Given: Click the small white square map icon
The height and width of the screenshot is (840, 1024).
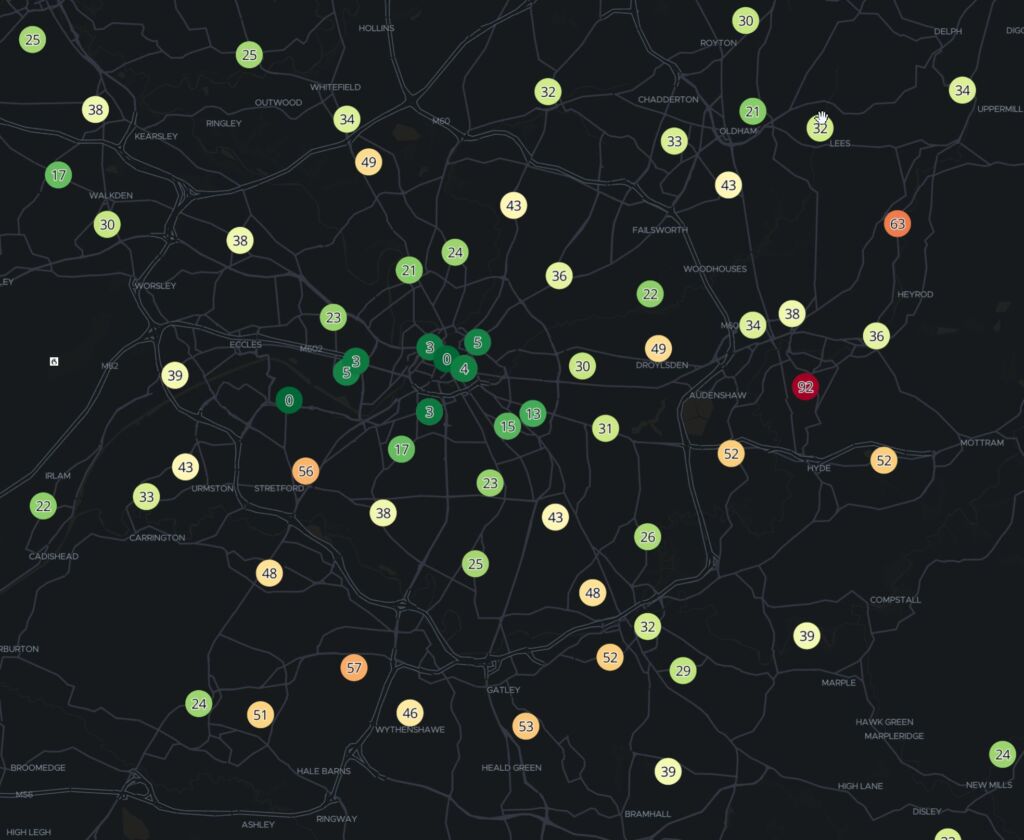Looking at the screenshot, I should 54,361.
